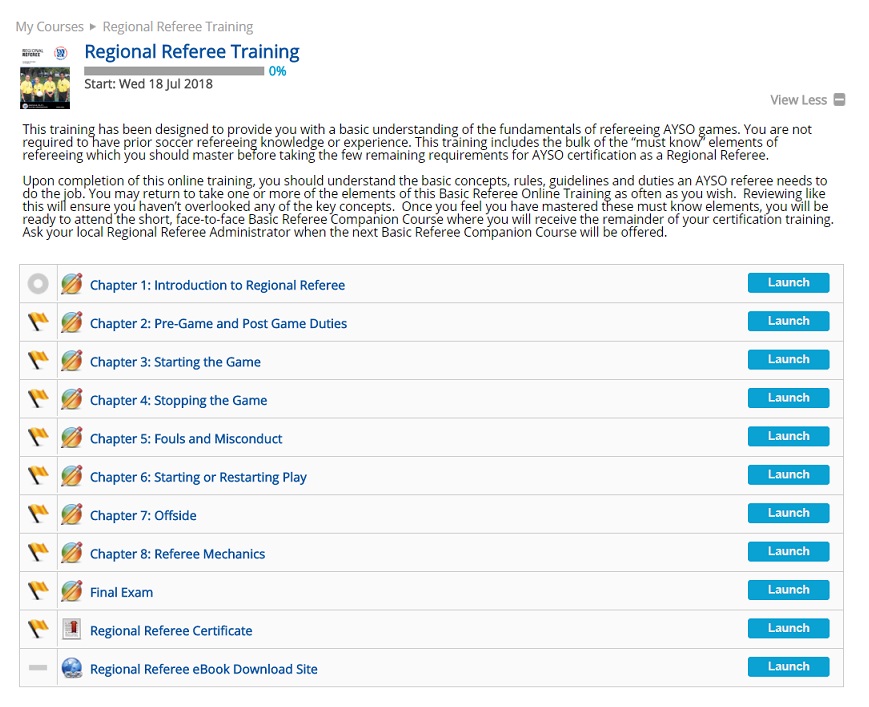Click the yellow flag icon beside Chapter 5

pos(38,438)
